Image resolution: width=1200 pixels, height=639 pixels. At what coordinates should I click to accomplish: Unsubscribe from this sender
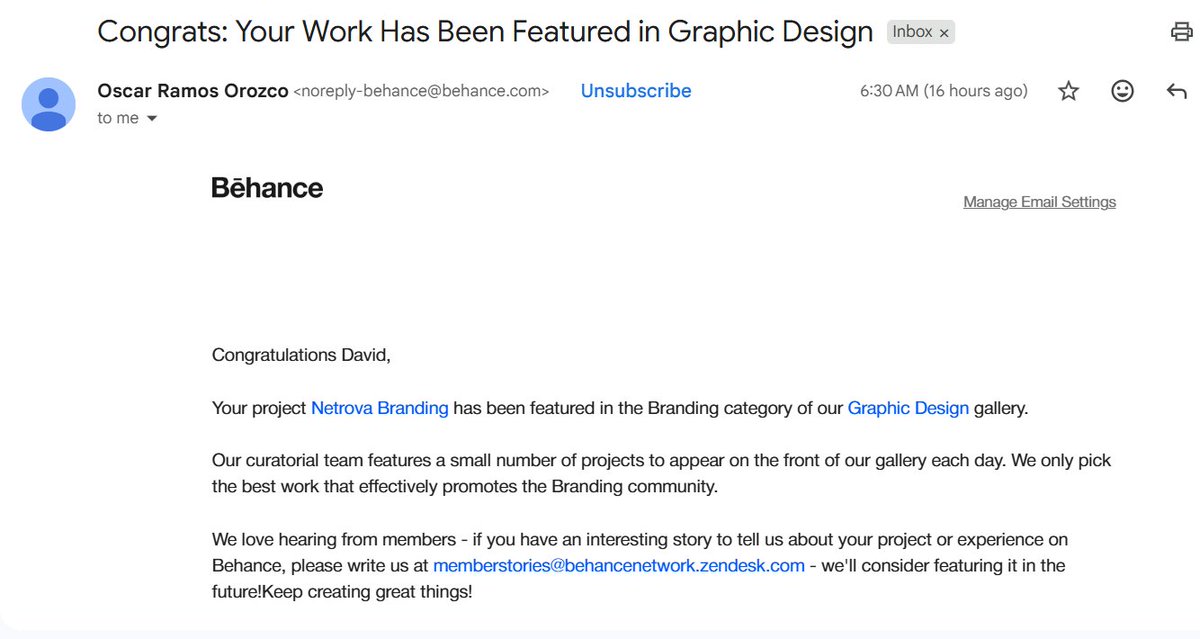[x=636, y=91]
